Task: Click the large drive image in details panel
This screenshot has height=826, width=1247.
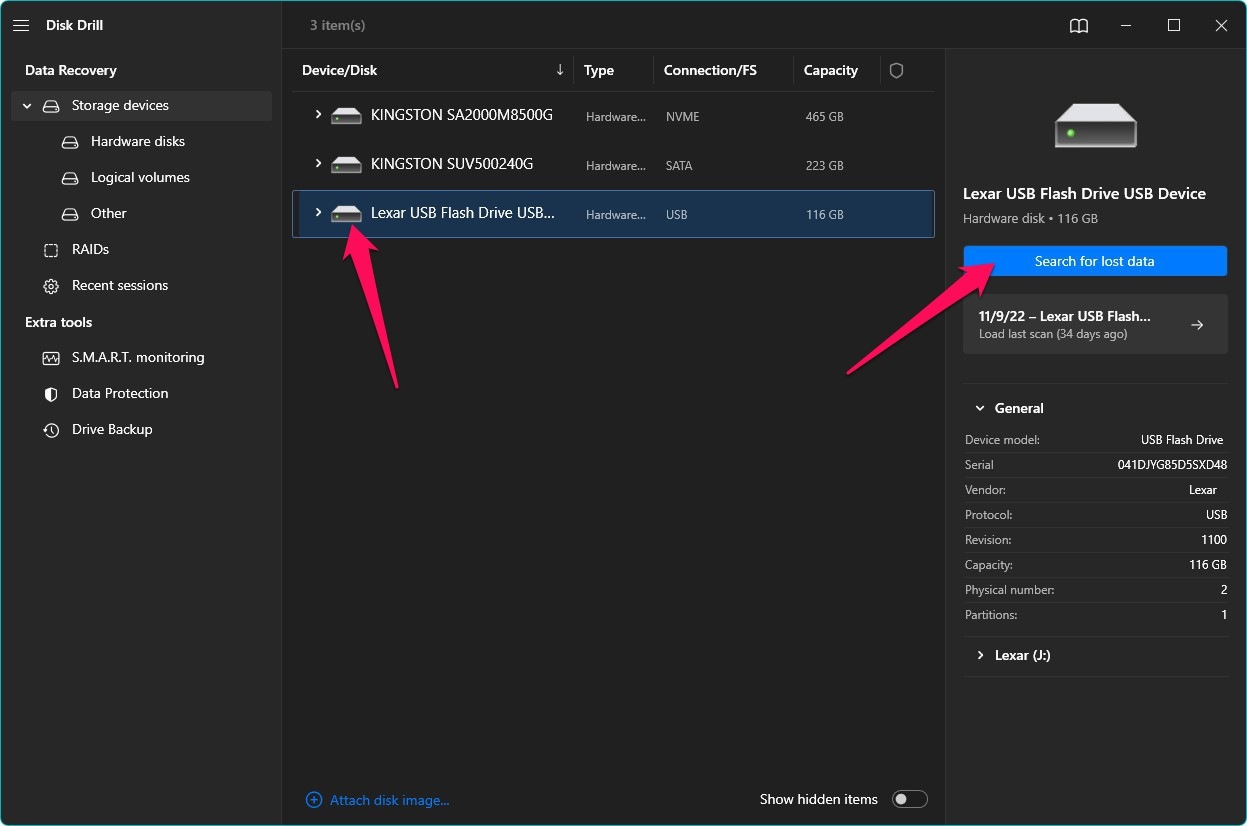Action: [1096, 126]
